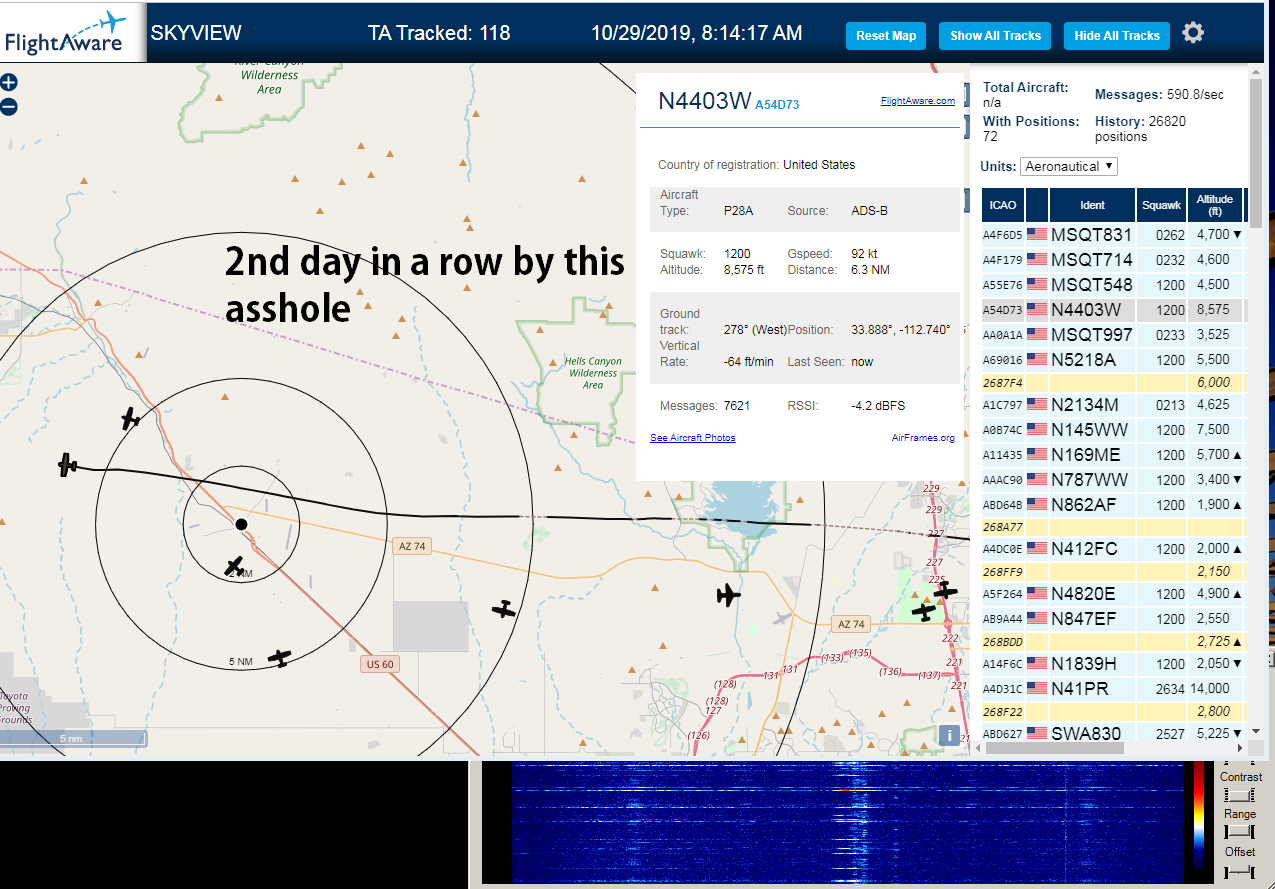Select the aircraft icon at the track's west end
Image resolution: width=1275 pixels, height=889 pixels.
[67, 465]
